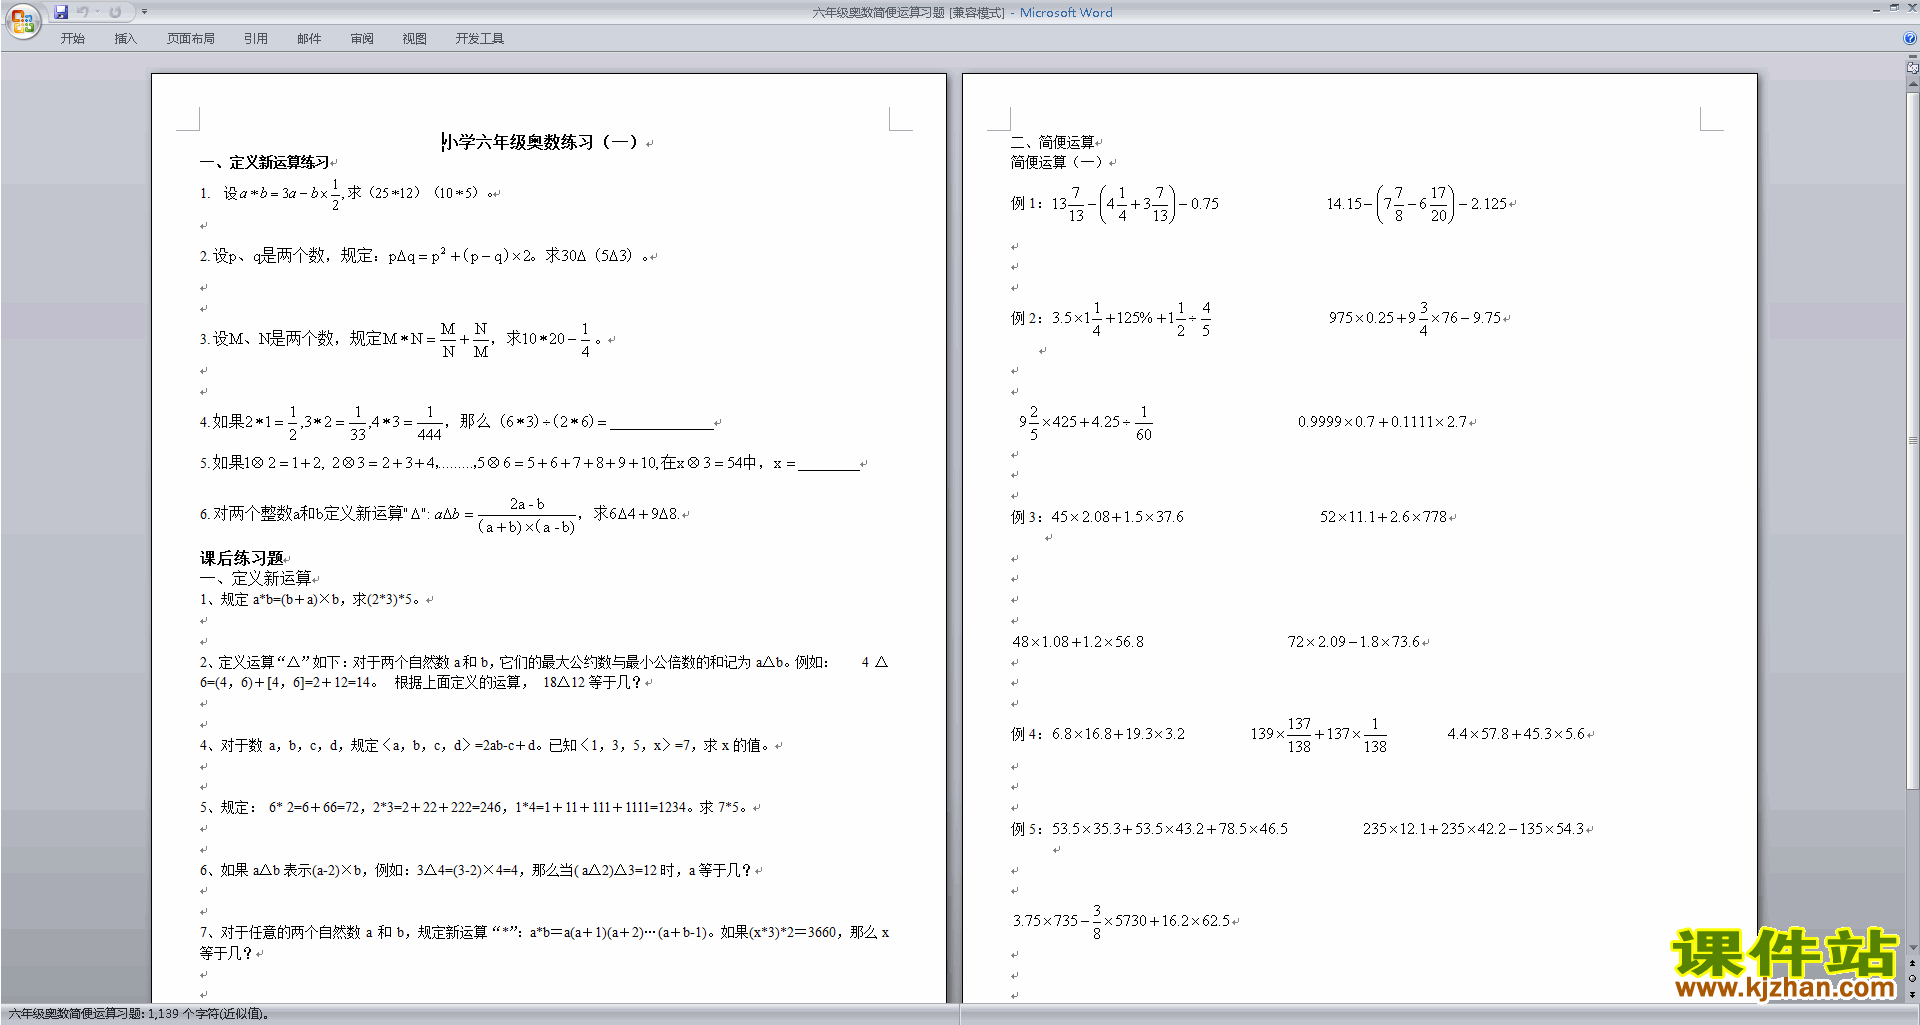Click expression 235×12.1+235×42.2−135×54.3
Viewport: 1920px width, 1025px height.
pos(1473,829)
